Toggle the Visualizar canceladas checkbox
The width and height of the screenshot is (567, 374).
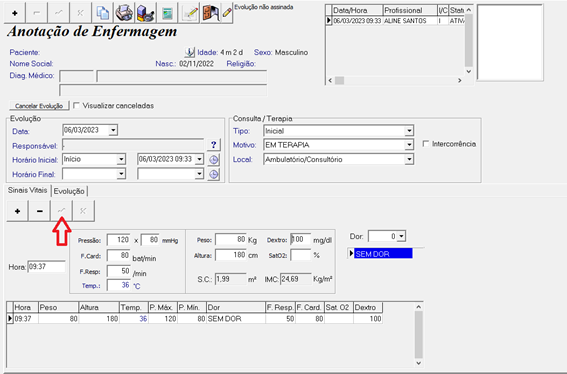76,106
